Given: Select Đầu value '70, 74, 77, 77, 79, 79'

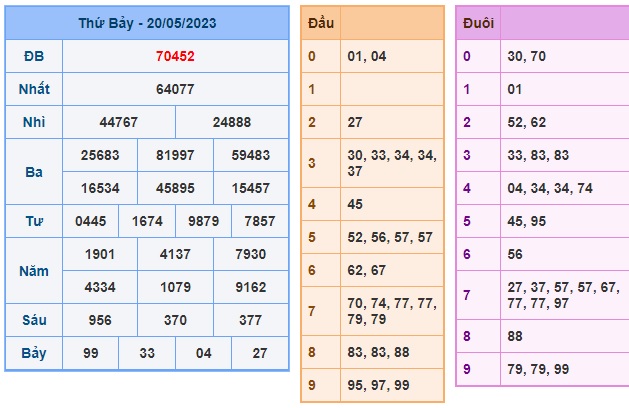Looking at the screenshot, I should coord(392,311).
